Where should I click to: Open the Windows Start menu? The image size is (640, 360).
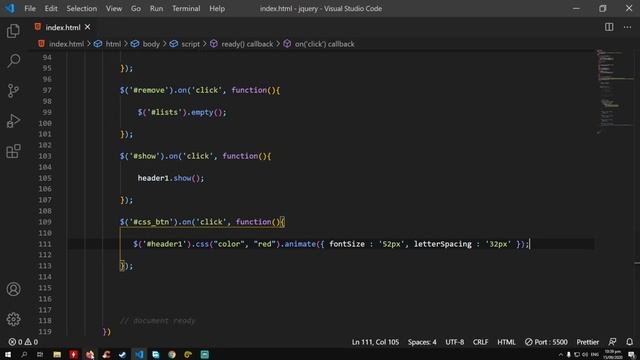[x=8, y=354]
